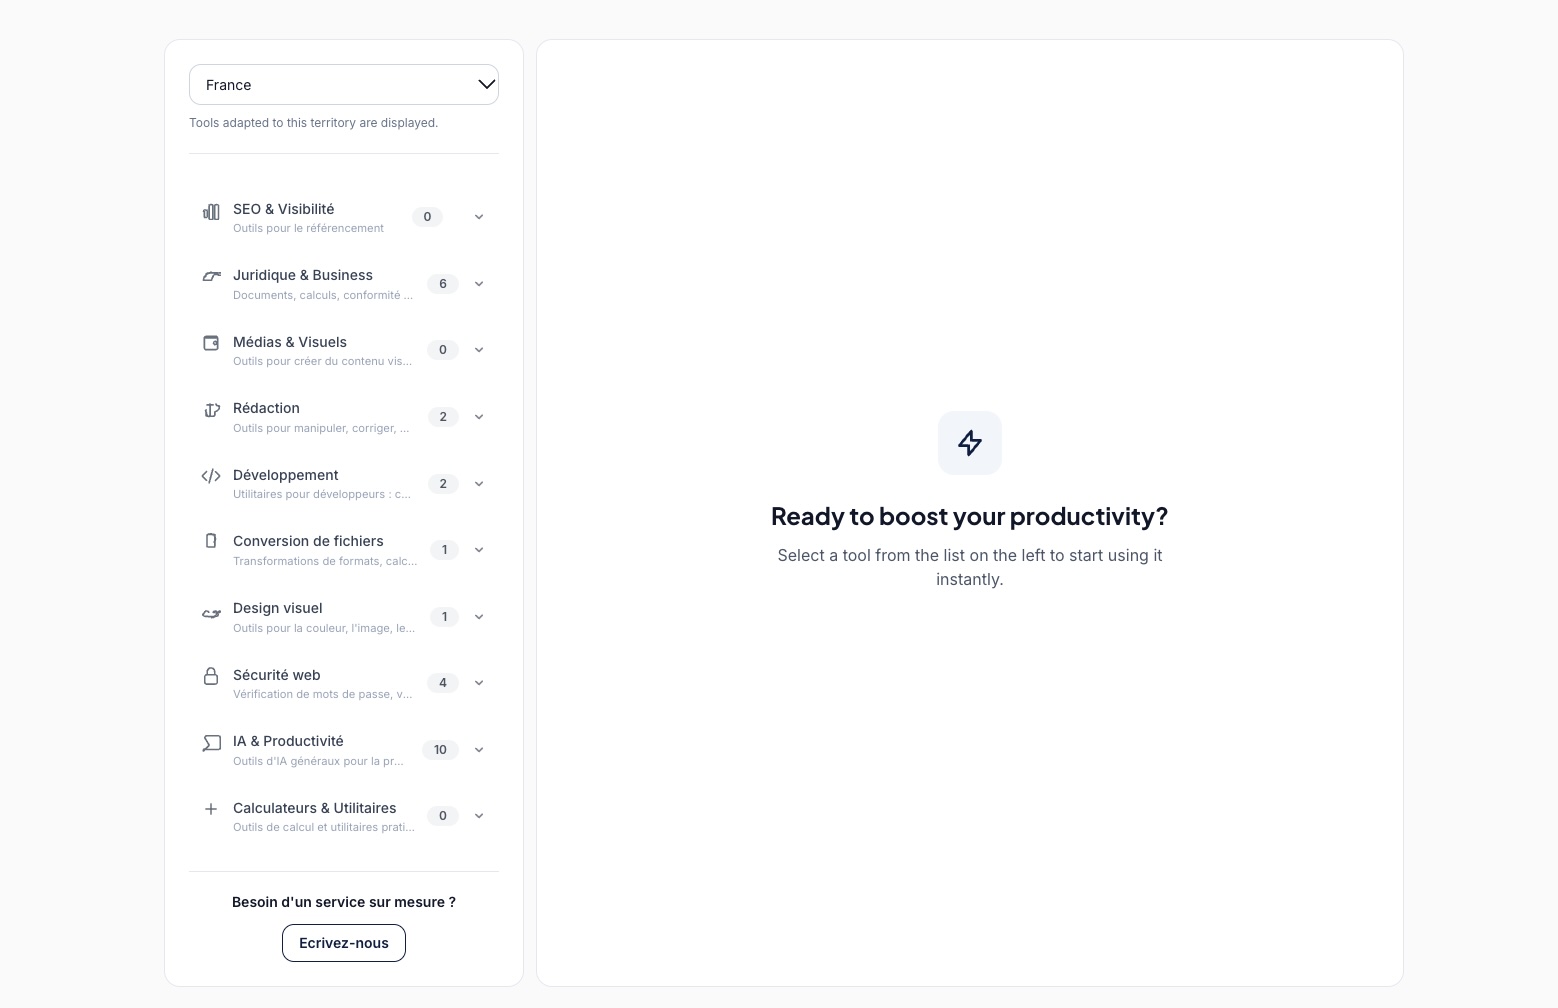Expand the Design visuel chevron

(x=479, y=617)
